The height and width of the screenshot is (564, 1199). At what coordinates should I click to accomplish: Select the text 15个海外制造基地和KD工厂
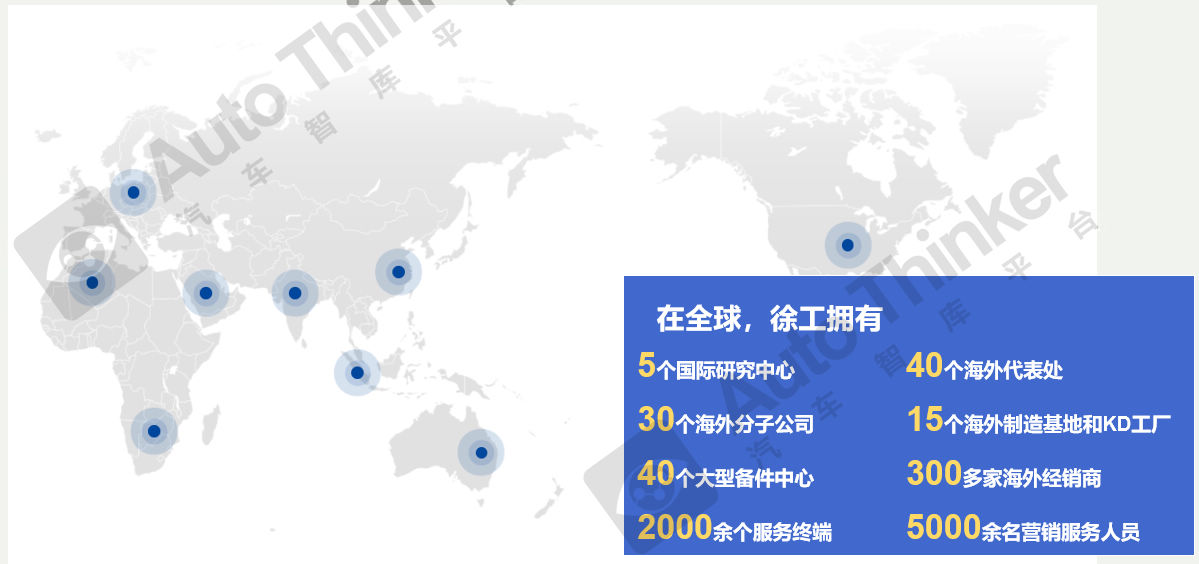click(1039, 420)
